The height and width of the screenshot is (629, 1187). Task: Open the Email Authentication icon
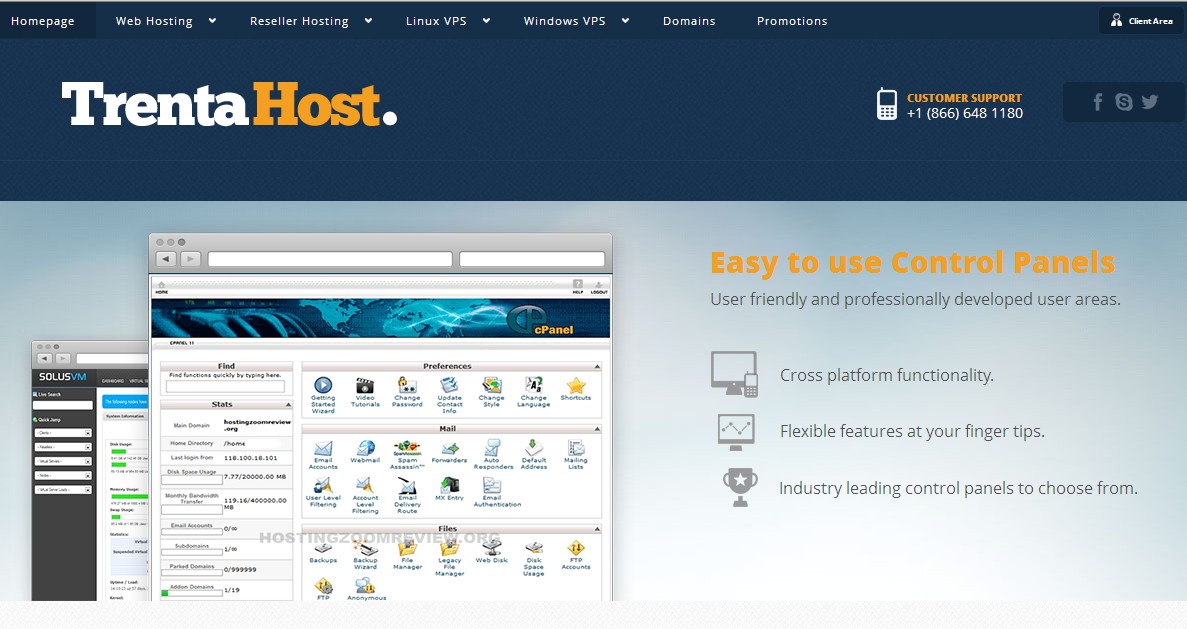click(x=492, y=485)
